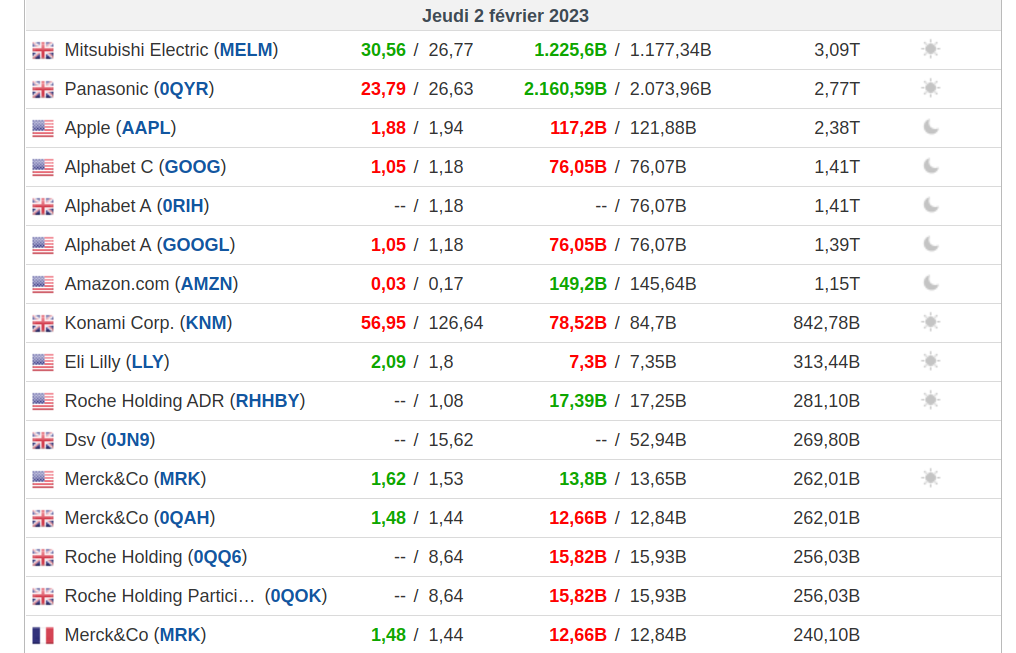Click the US flag beside Amazon.com

click(x=43, y=284)
